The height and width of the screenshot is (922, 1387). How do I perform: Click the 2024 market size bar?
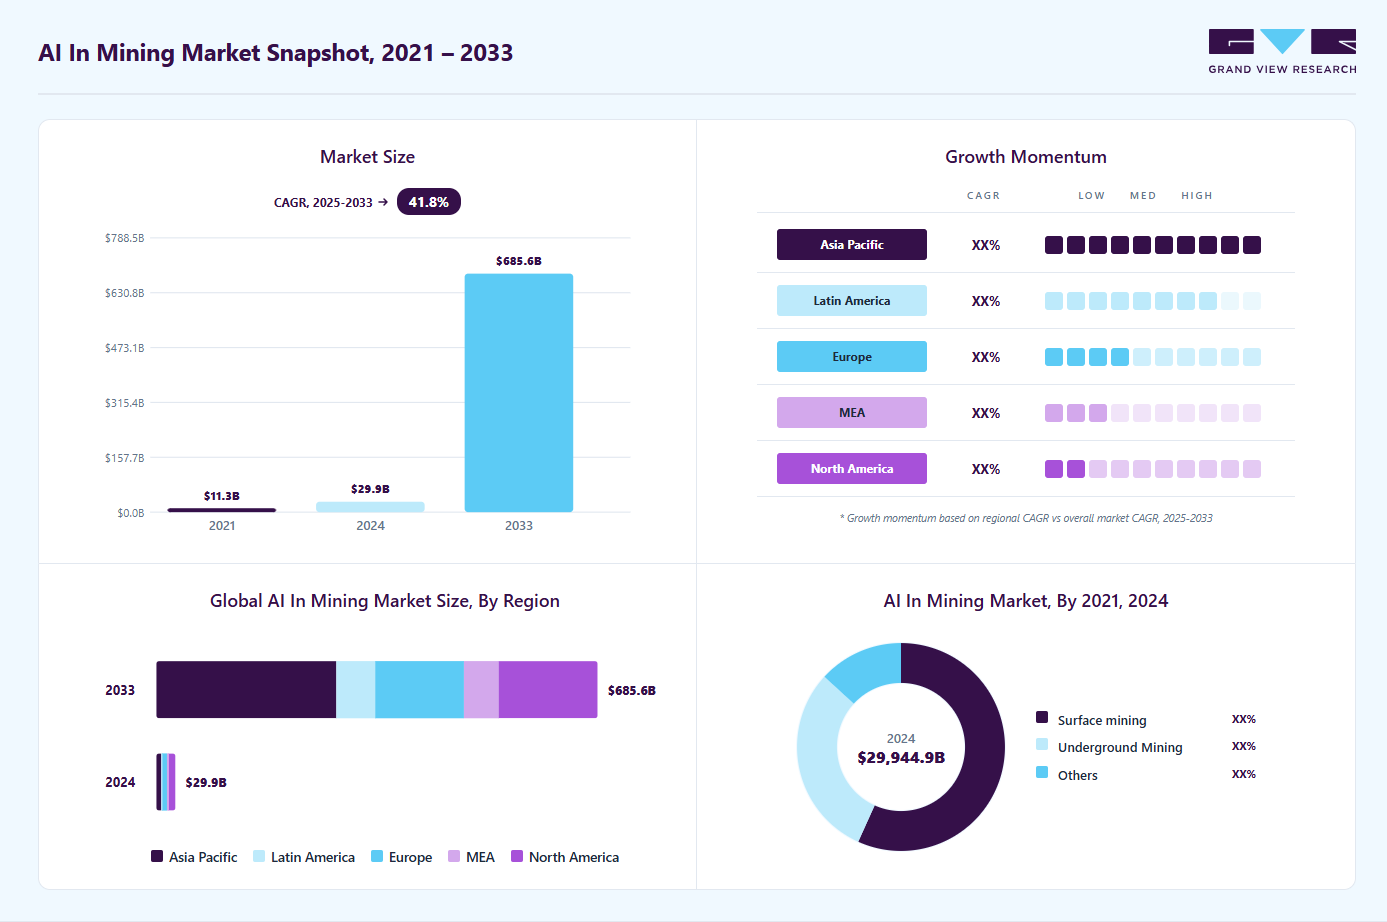click(x=370, y=507)
